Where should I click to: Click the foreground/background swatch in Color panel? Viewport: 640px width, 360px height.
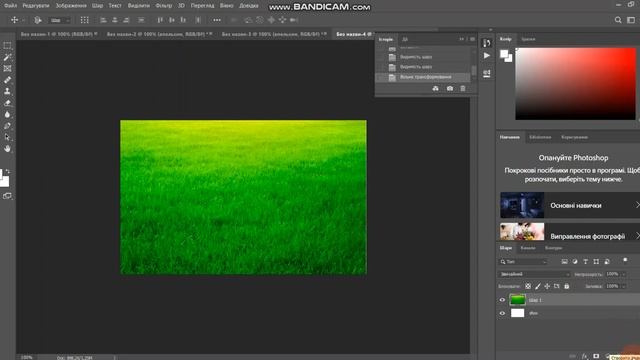tap(506, 56)
